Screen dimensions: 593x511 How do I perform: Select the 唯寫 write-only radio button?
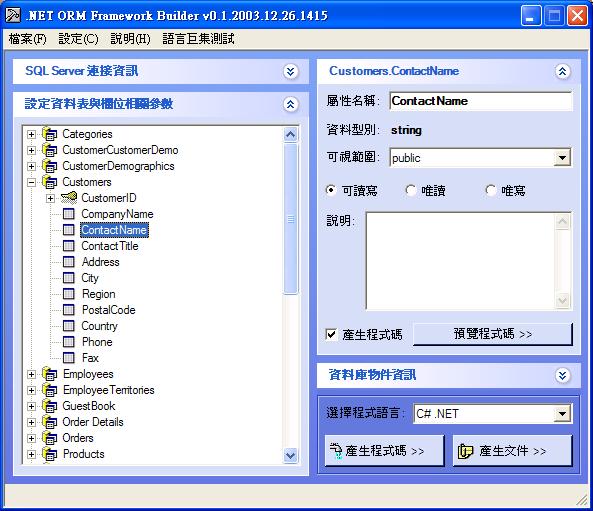[x=491, y=190]
